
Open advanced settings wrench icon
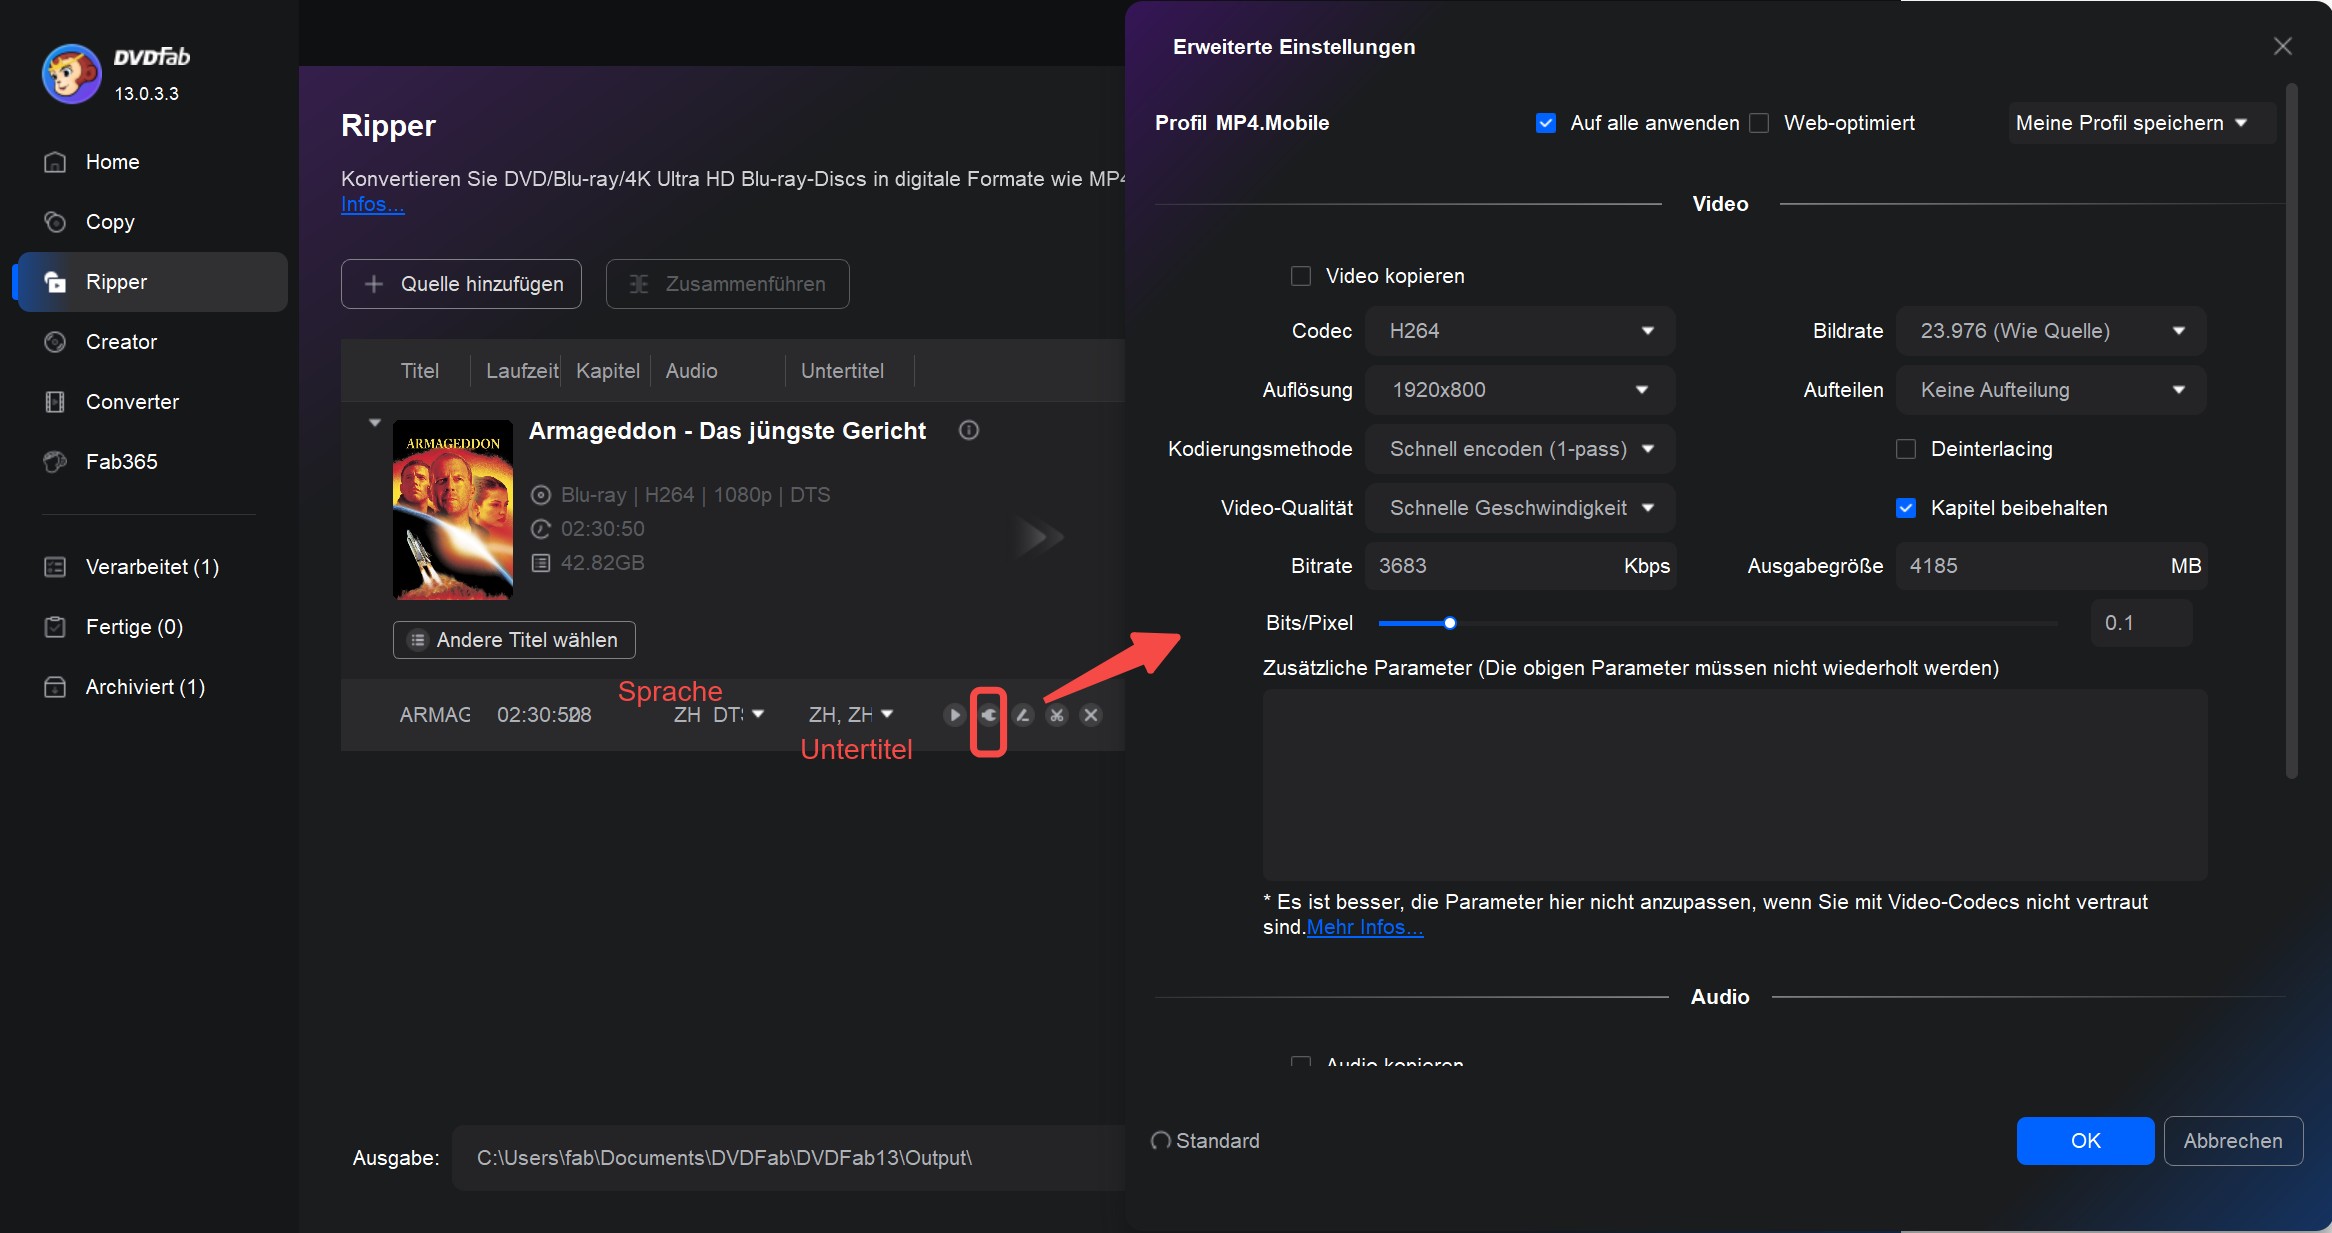tap(989, 715)
